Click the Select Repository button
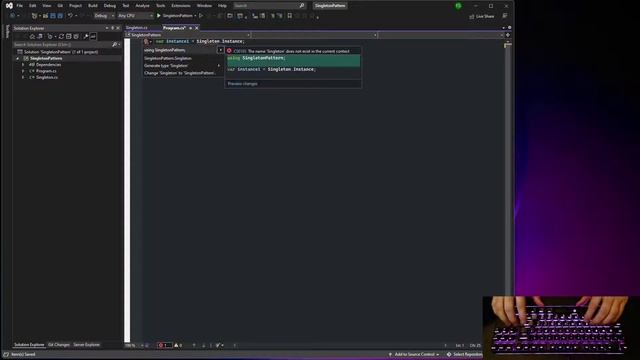This screenshot has height=360, width=640. pyautogui.click(x=464, y=354)
